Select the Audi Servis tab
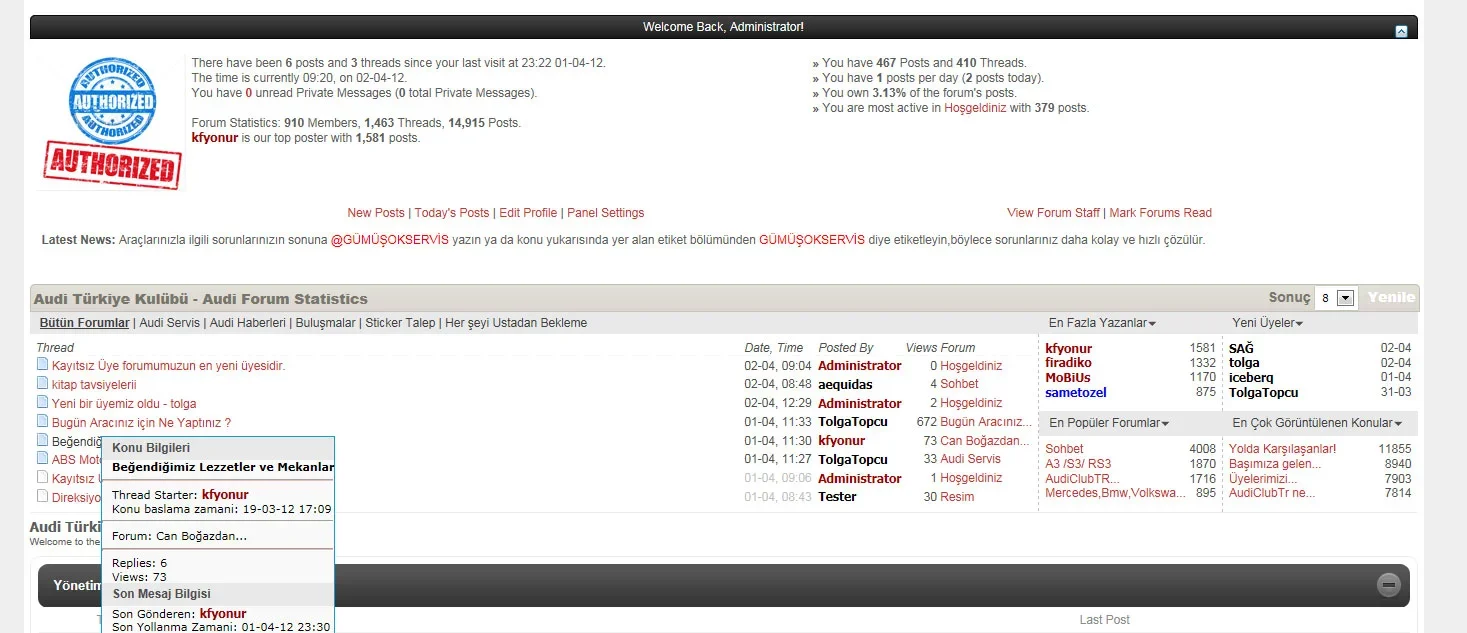The image size is (1467, 633). pos(170,323)
